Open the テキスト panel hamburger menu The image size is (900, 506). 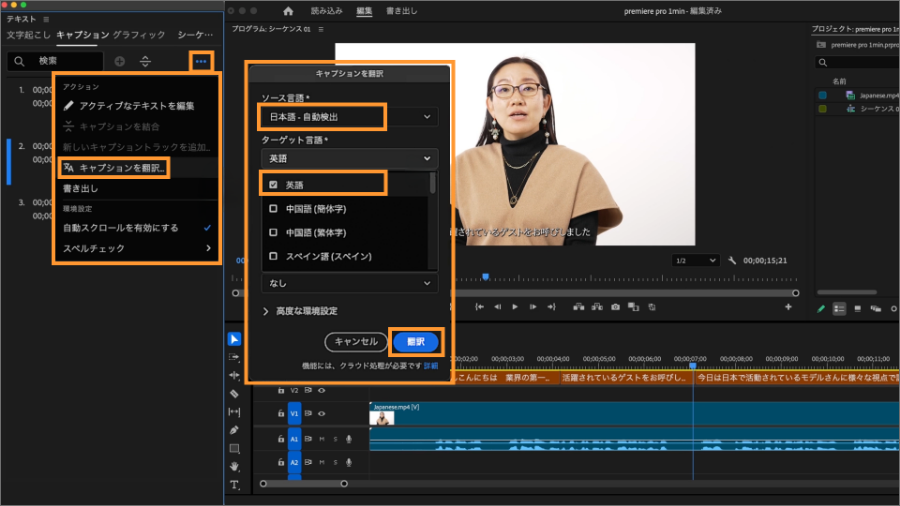(46, 19)
